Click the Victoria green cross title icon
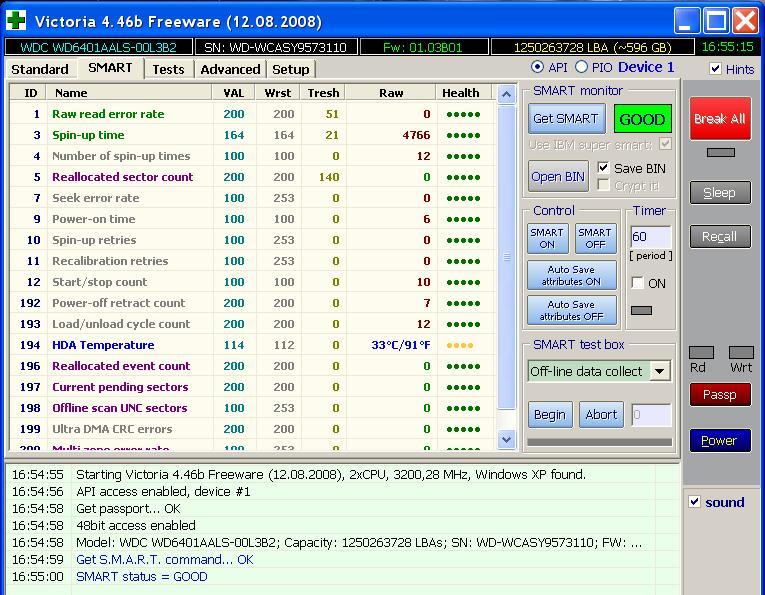765x595 pixels. tap(16, 20)
